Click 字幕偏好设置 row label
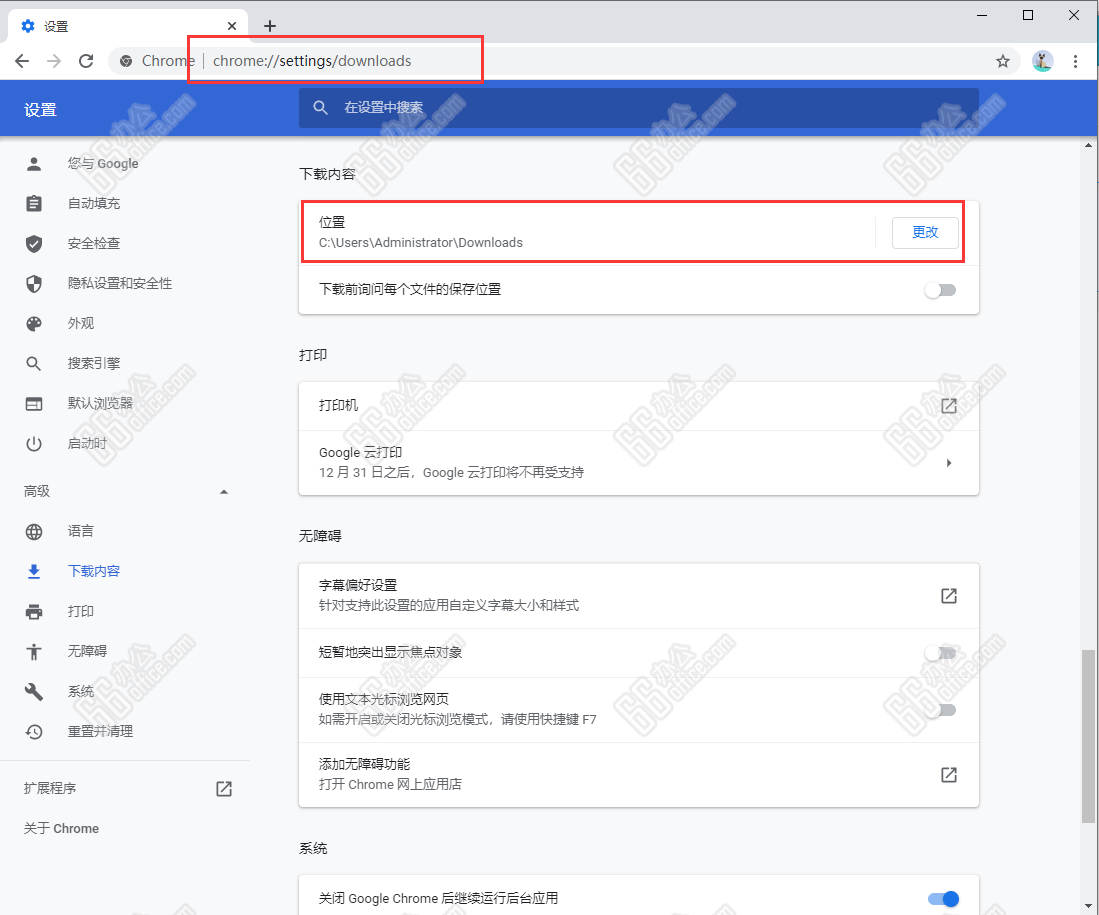 358,585
